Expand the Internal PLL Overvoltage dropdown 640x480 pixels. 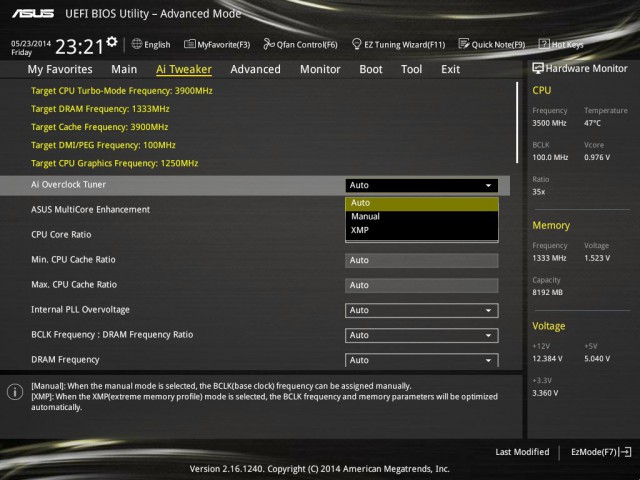[x=422, y=310]
